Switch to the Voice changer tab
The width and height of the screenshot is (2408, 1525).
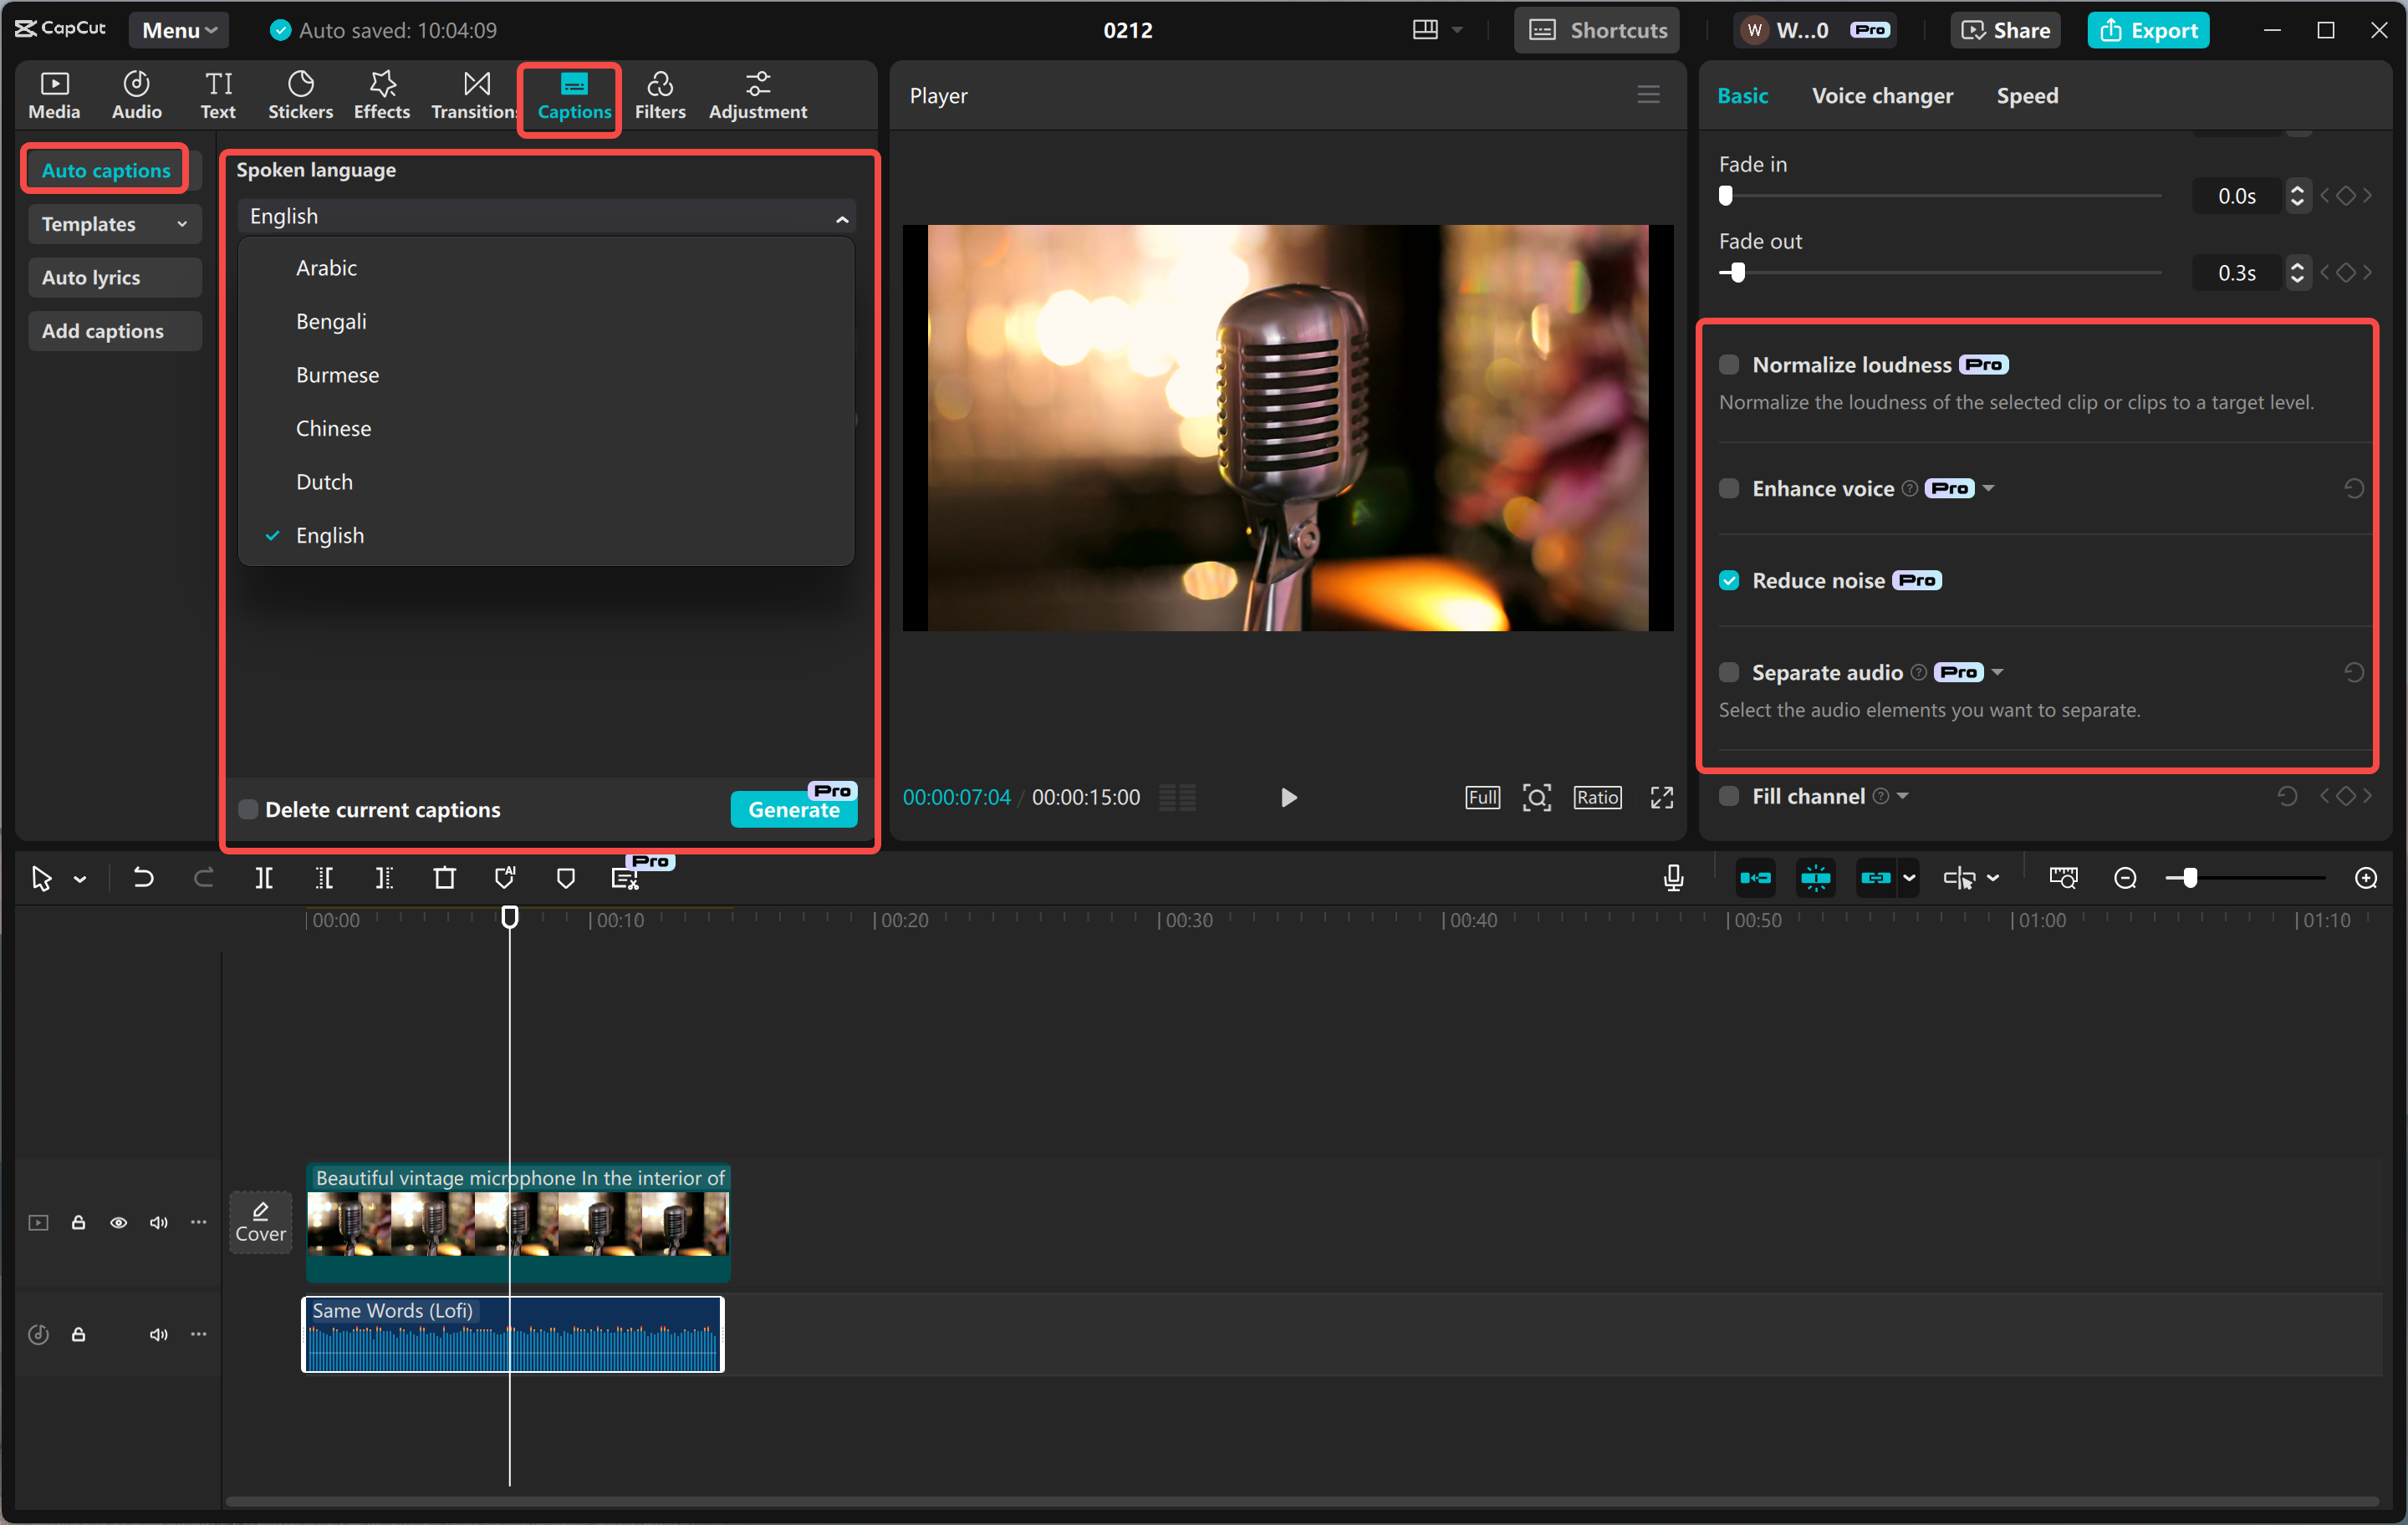pyautogui.click(x=1881, y=95)
